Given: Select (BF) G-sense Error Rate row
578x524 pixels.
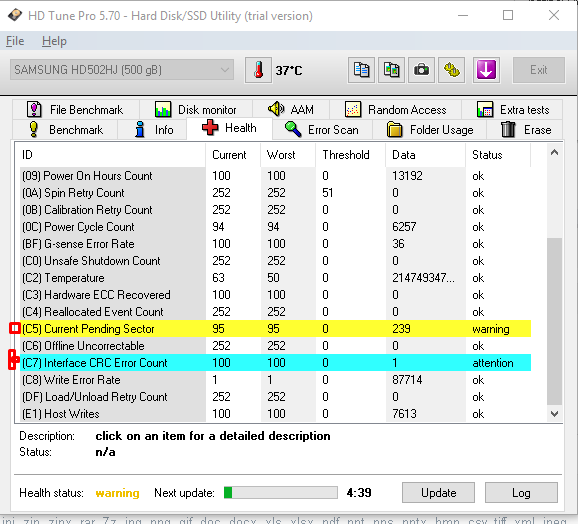Looking at the screenshot, I should coord(275,244).
